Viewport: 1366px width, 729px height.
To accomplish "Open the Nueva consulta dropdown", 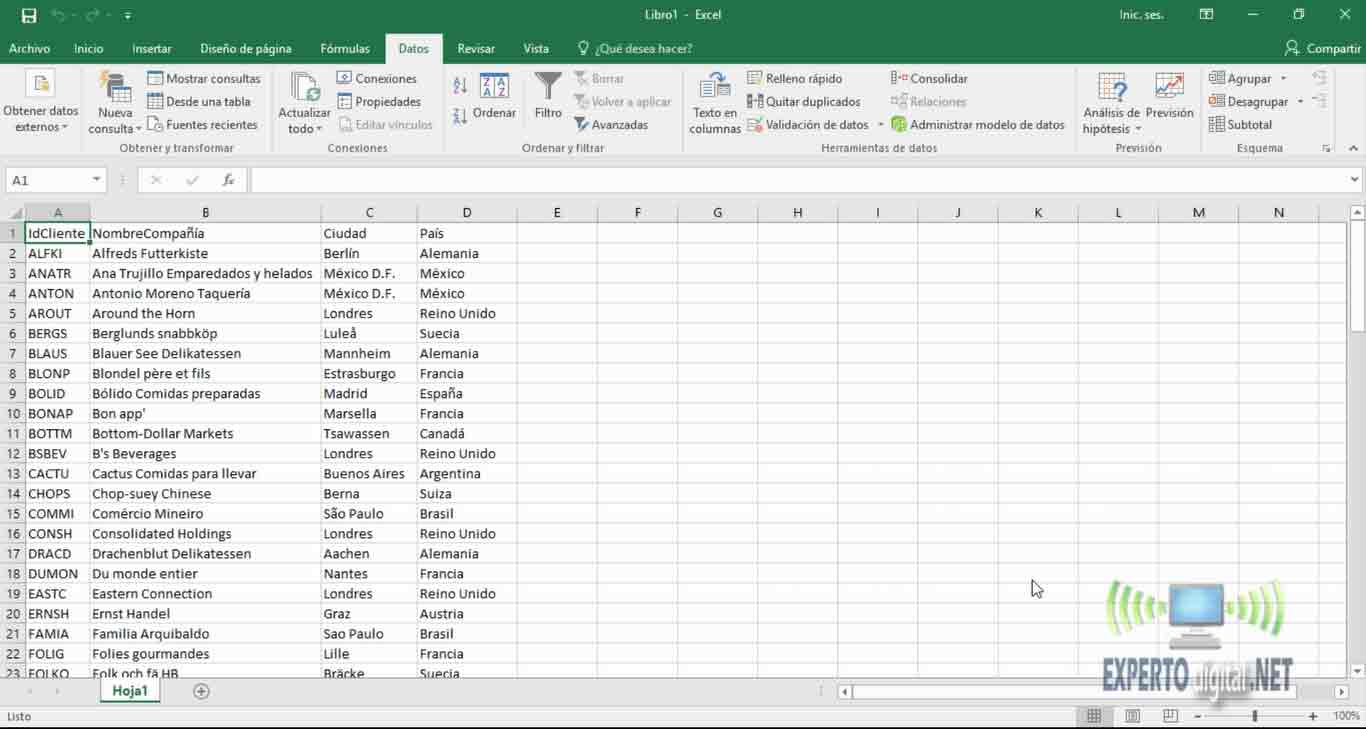I will pos(113,100).
